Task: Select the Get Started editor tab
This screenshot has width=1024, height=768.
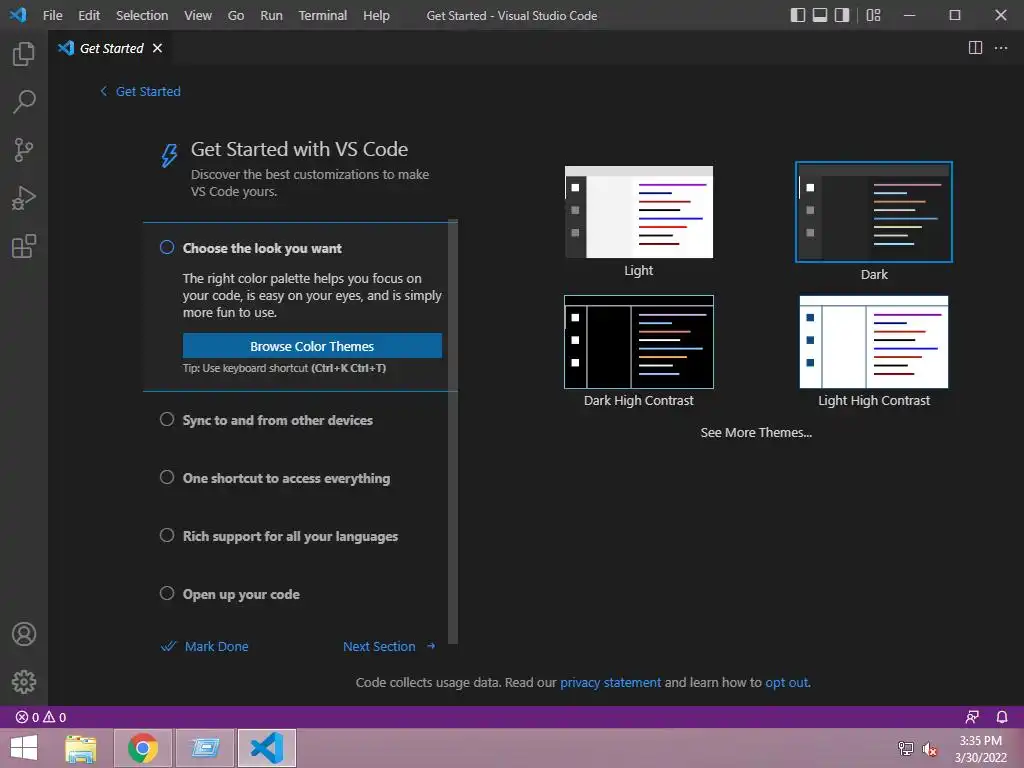Action: coord(111,48)
